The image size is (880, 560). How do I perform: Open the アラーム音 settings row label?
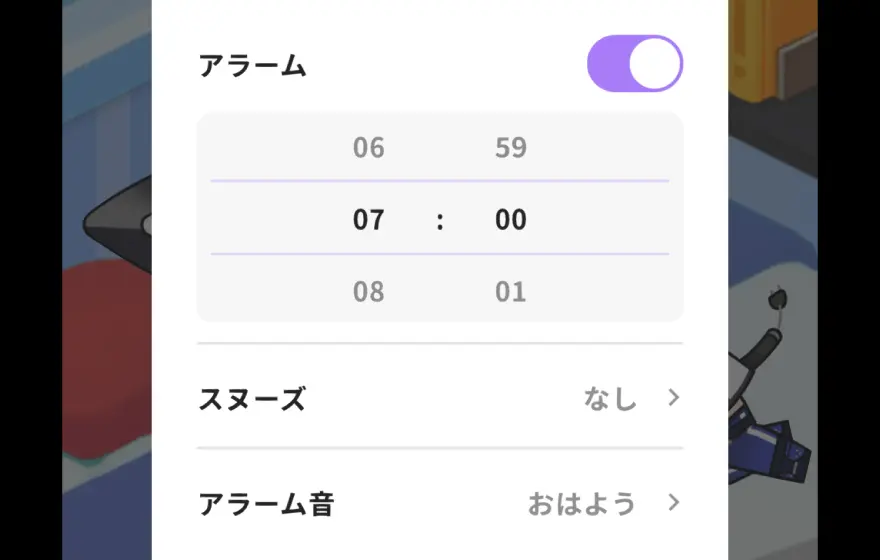(266, 503)
